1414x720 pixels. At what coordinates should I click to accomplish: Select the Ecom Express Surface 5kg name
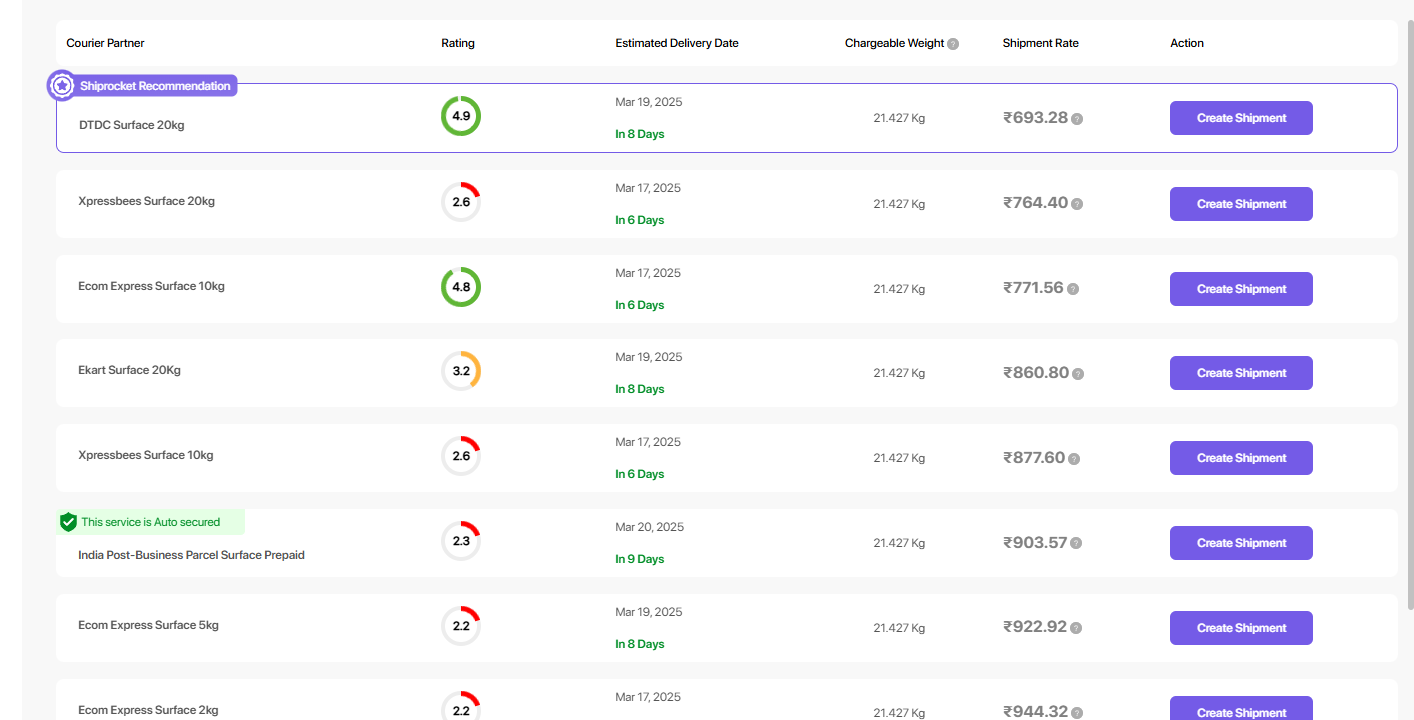point(148,625)
